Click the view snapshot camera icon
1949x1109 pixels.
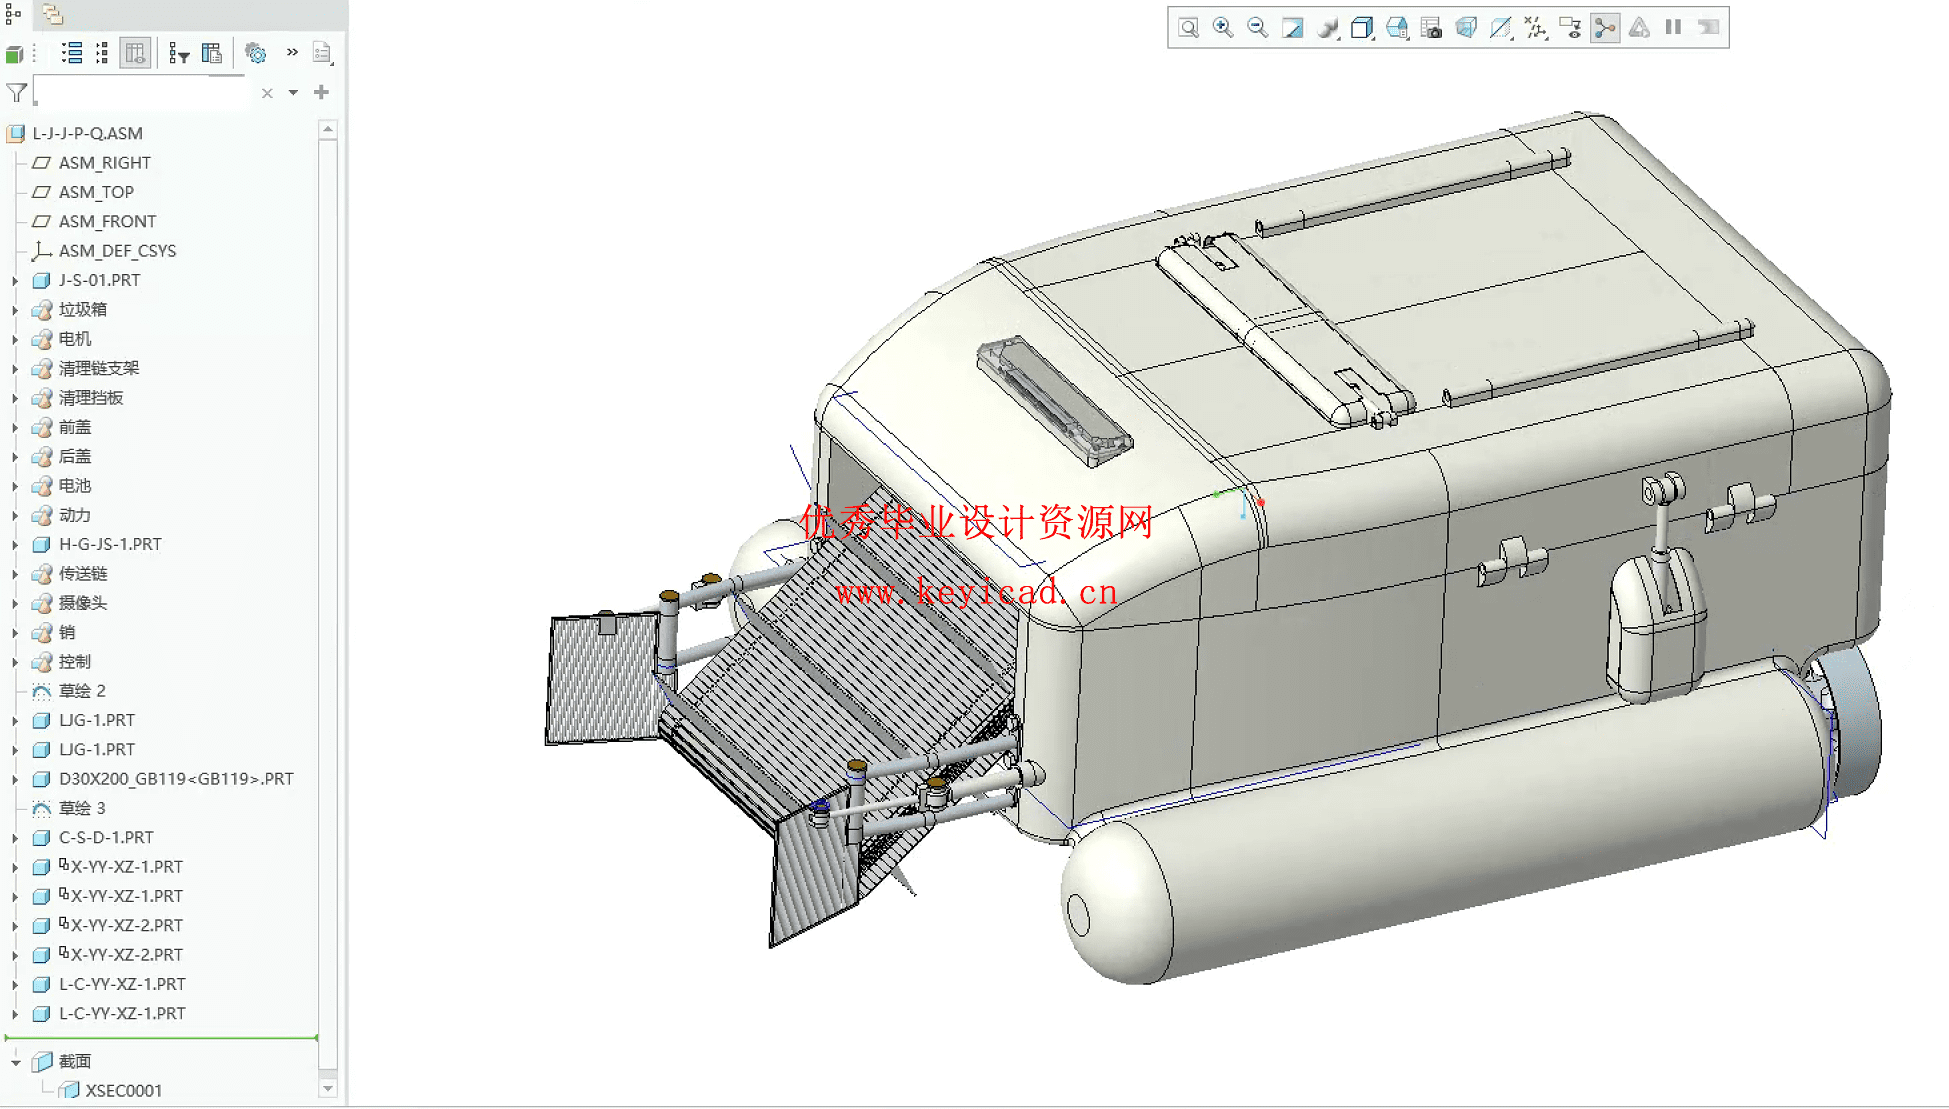1431,28
